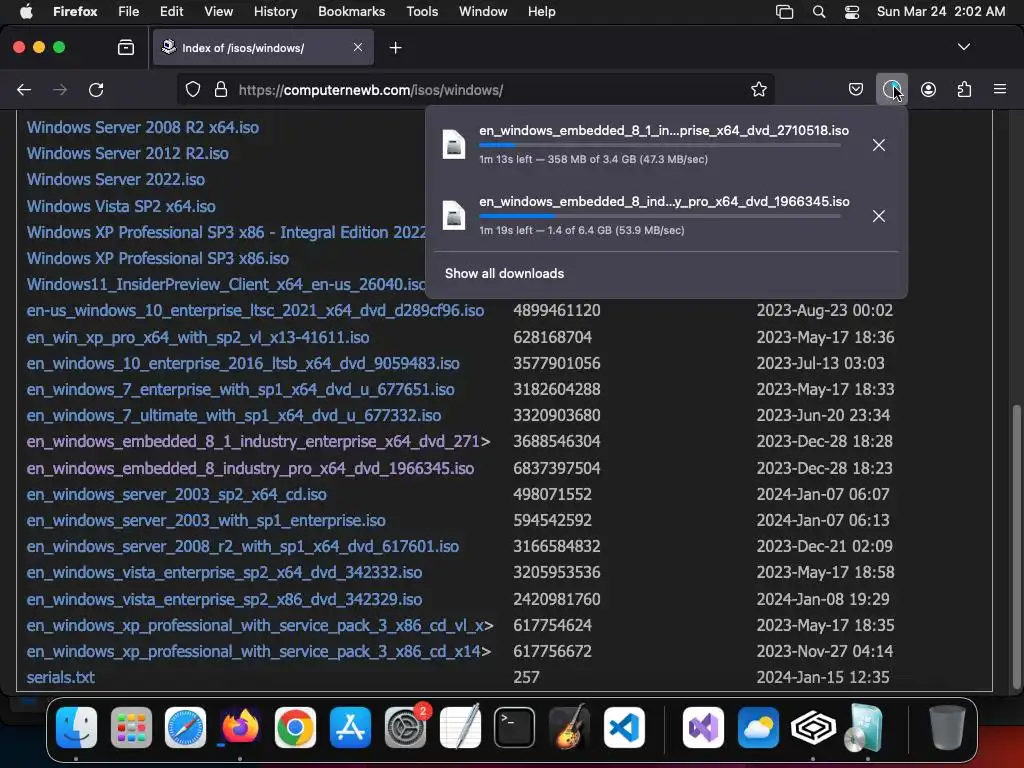Download en_win_xp_pro_x64_with_sp2 ISO link
The width and height of the screenshot is (1024, 768).
[x=198, y=338]
